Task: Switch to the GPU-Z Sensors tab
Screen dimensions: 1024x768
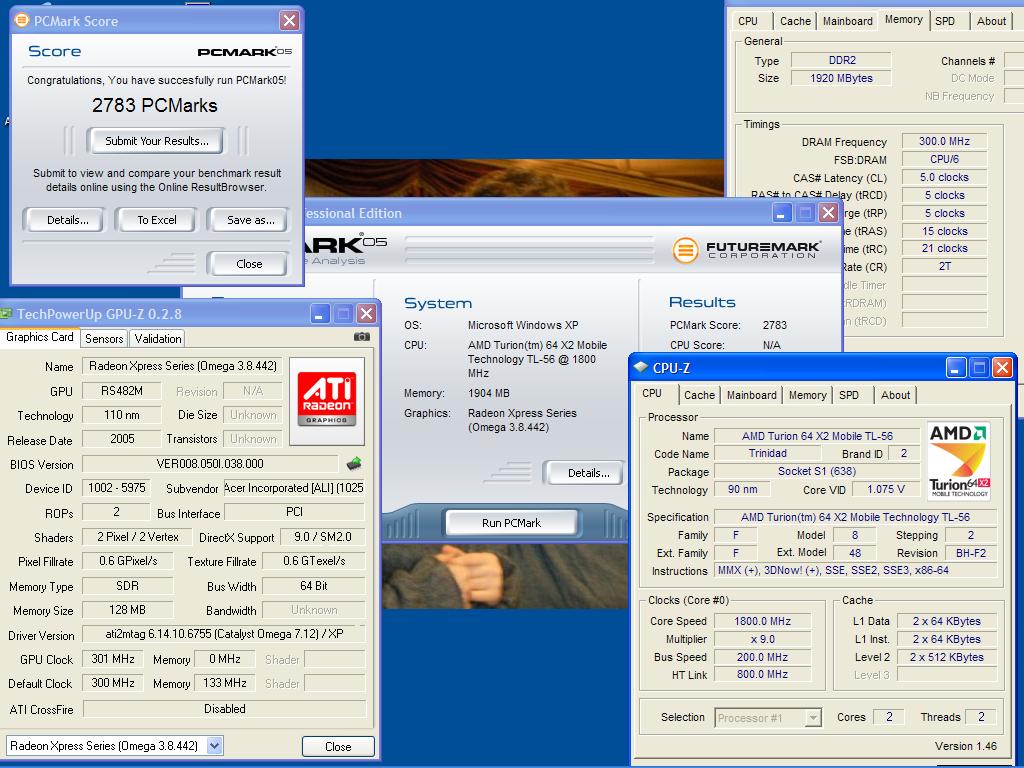Action: point(104,338)
